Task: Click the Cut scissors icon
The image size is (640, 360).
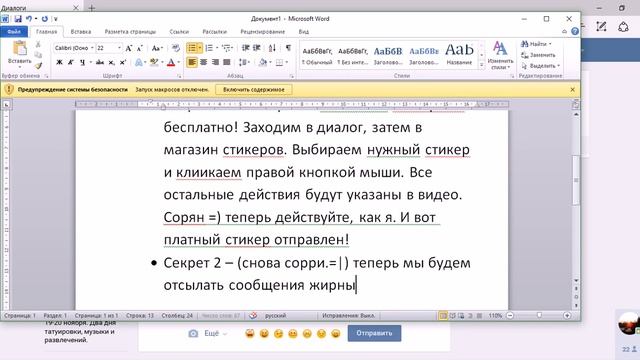Action: click(x=38, y=44)
